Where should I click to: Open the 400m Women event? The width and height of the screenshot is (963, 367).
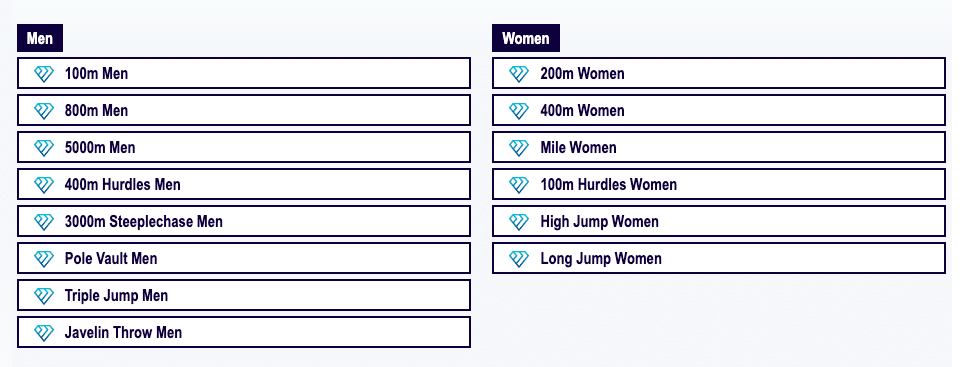(719, 110)
